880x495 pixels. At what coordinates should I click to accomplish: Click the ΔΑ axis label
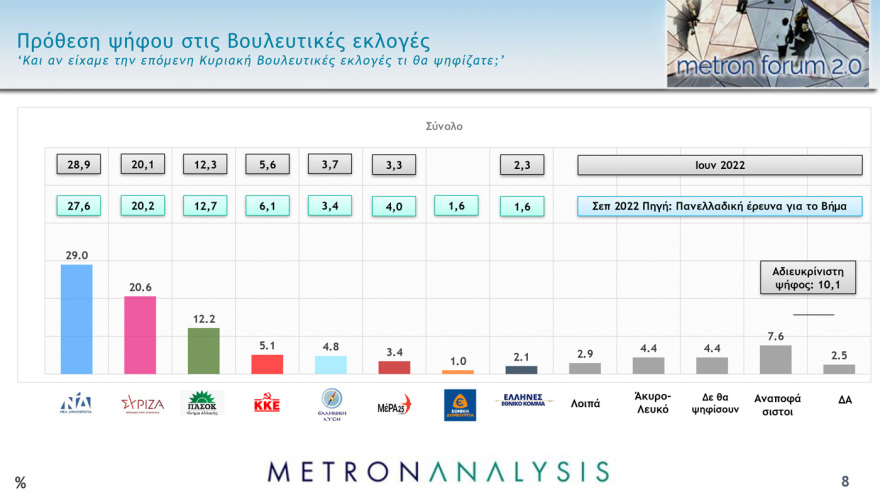click(845, 400)
